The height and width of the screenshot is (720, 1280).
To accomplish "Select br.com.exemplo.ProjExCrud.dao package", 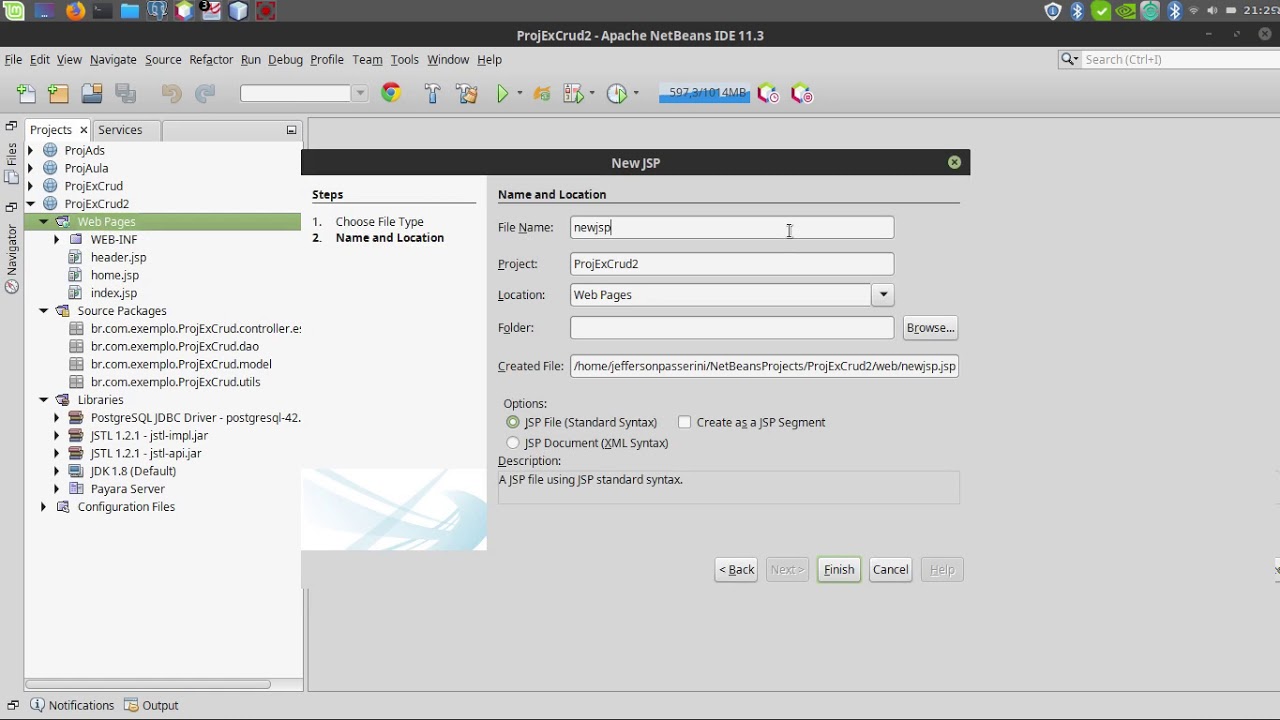I will point(175,346).
